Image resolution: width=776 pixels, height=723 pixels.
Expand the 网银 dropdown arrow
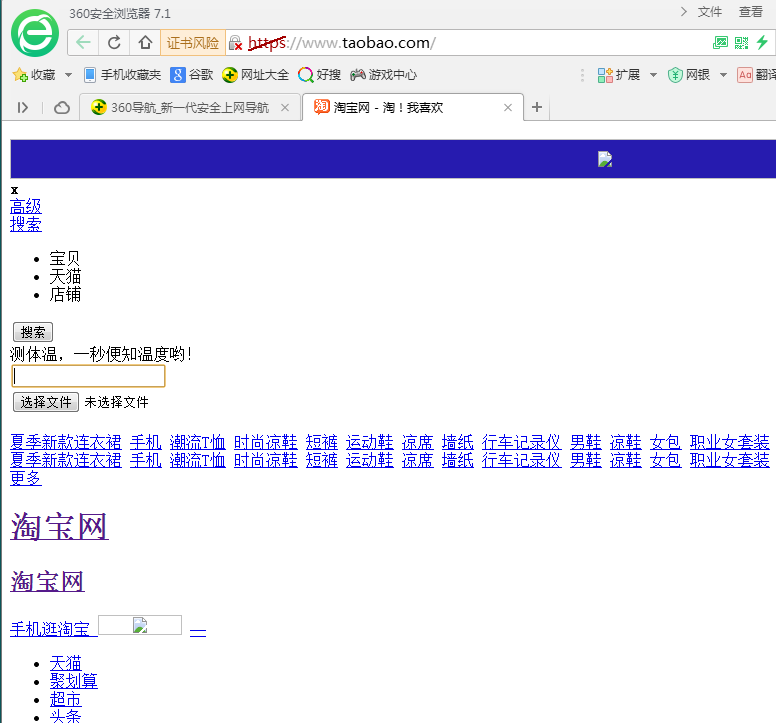click(x=724, y=75)
